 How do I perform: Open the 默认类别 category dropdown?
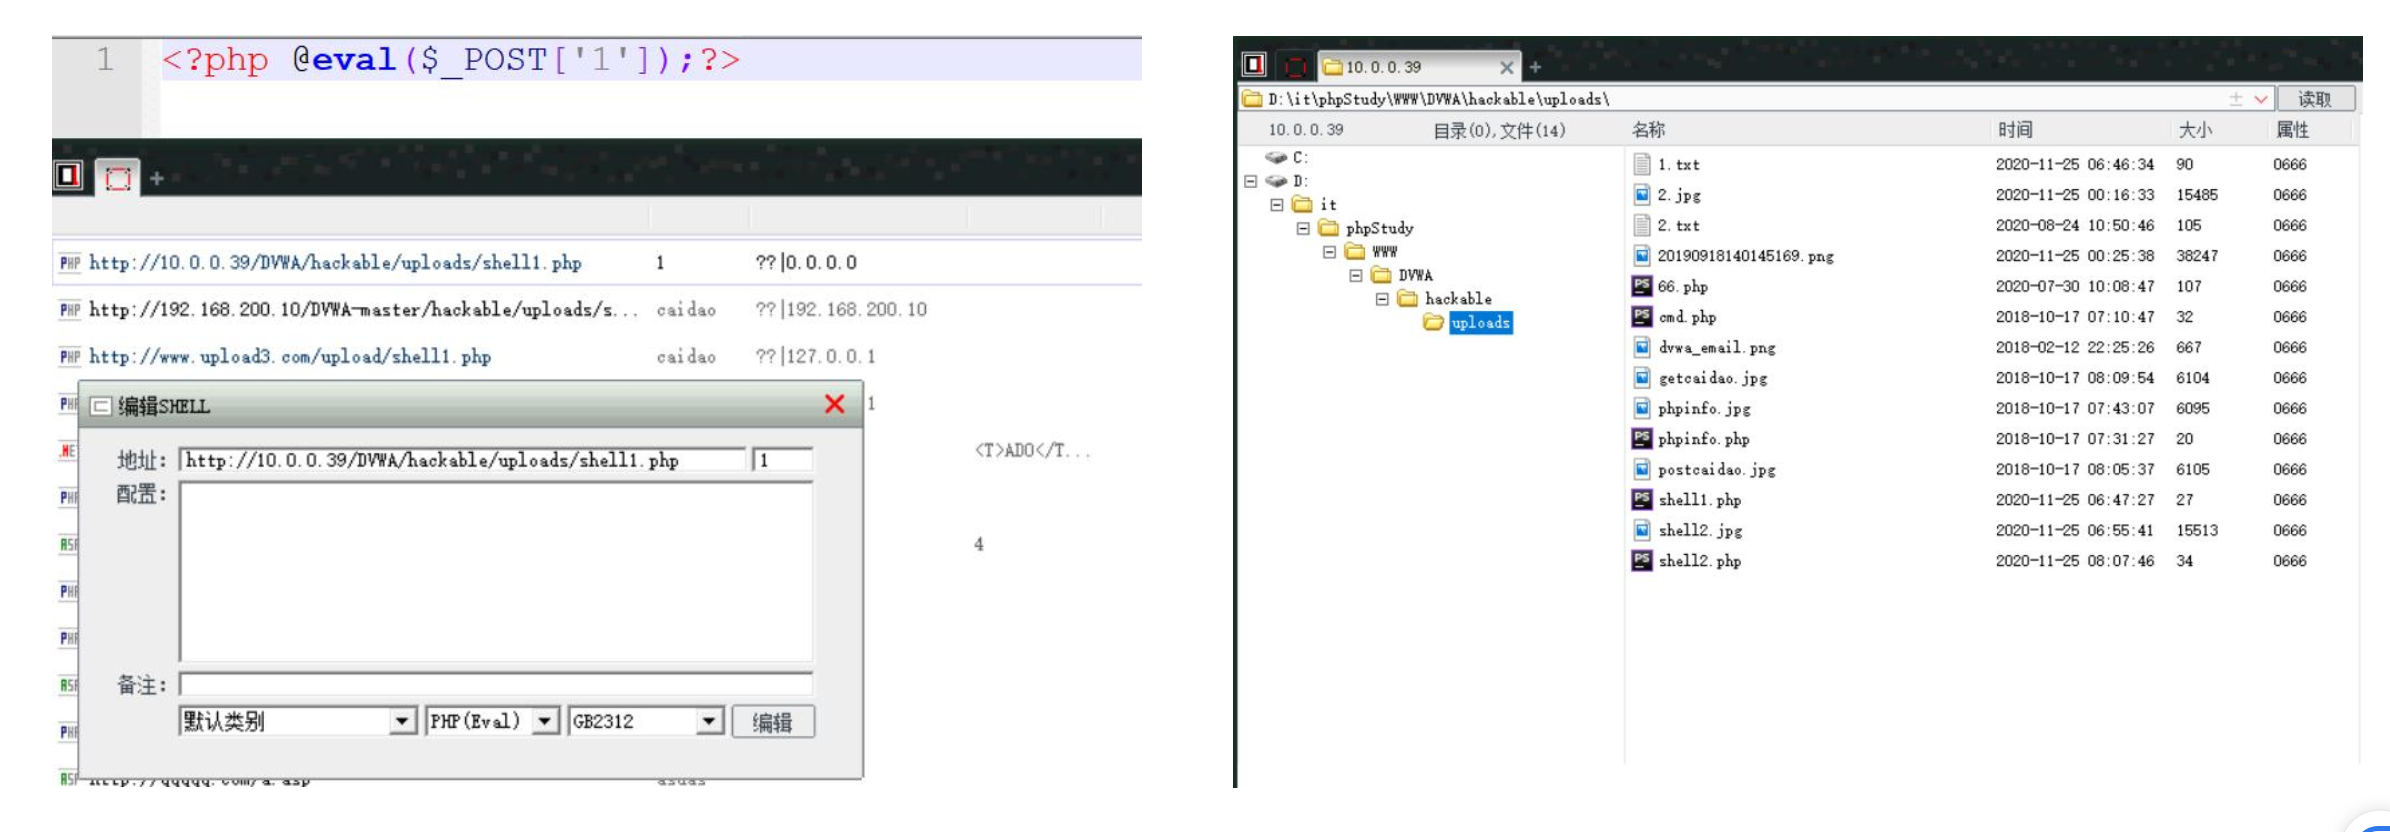click(x=402, y=721)
